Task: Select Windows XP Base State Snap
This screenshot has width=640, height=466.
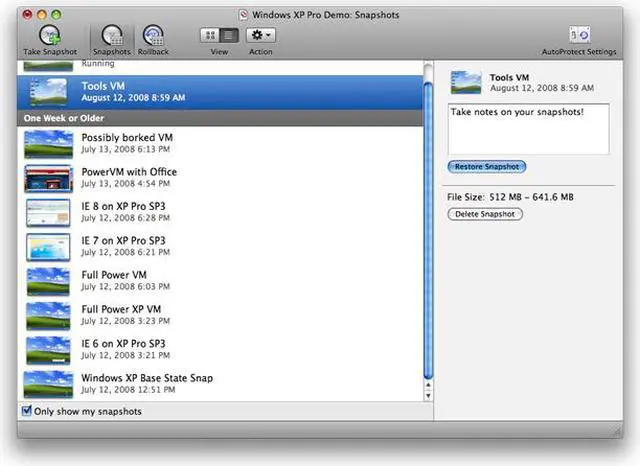Action: coord(220,384)
